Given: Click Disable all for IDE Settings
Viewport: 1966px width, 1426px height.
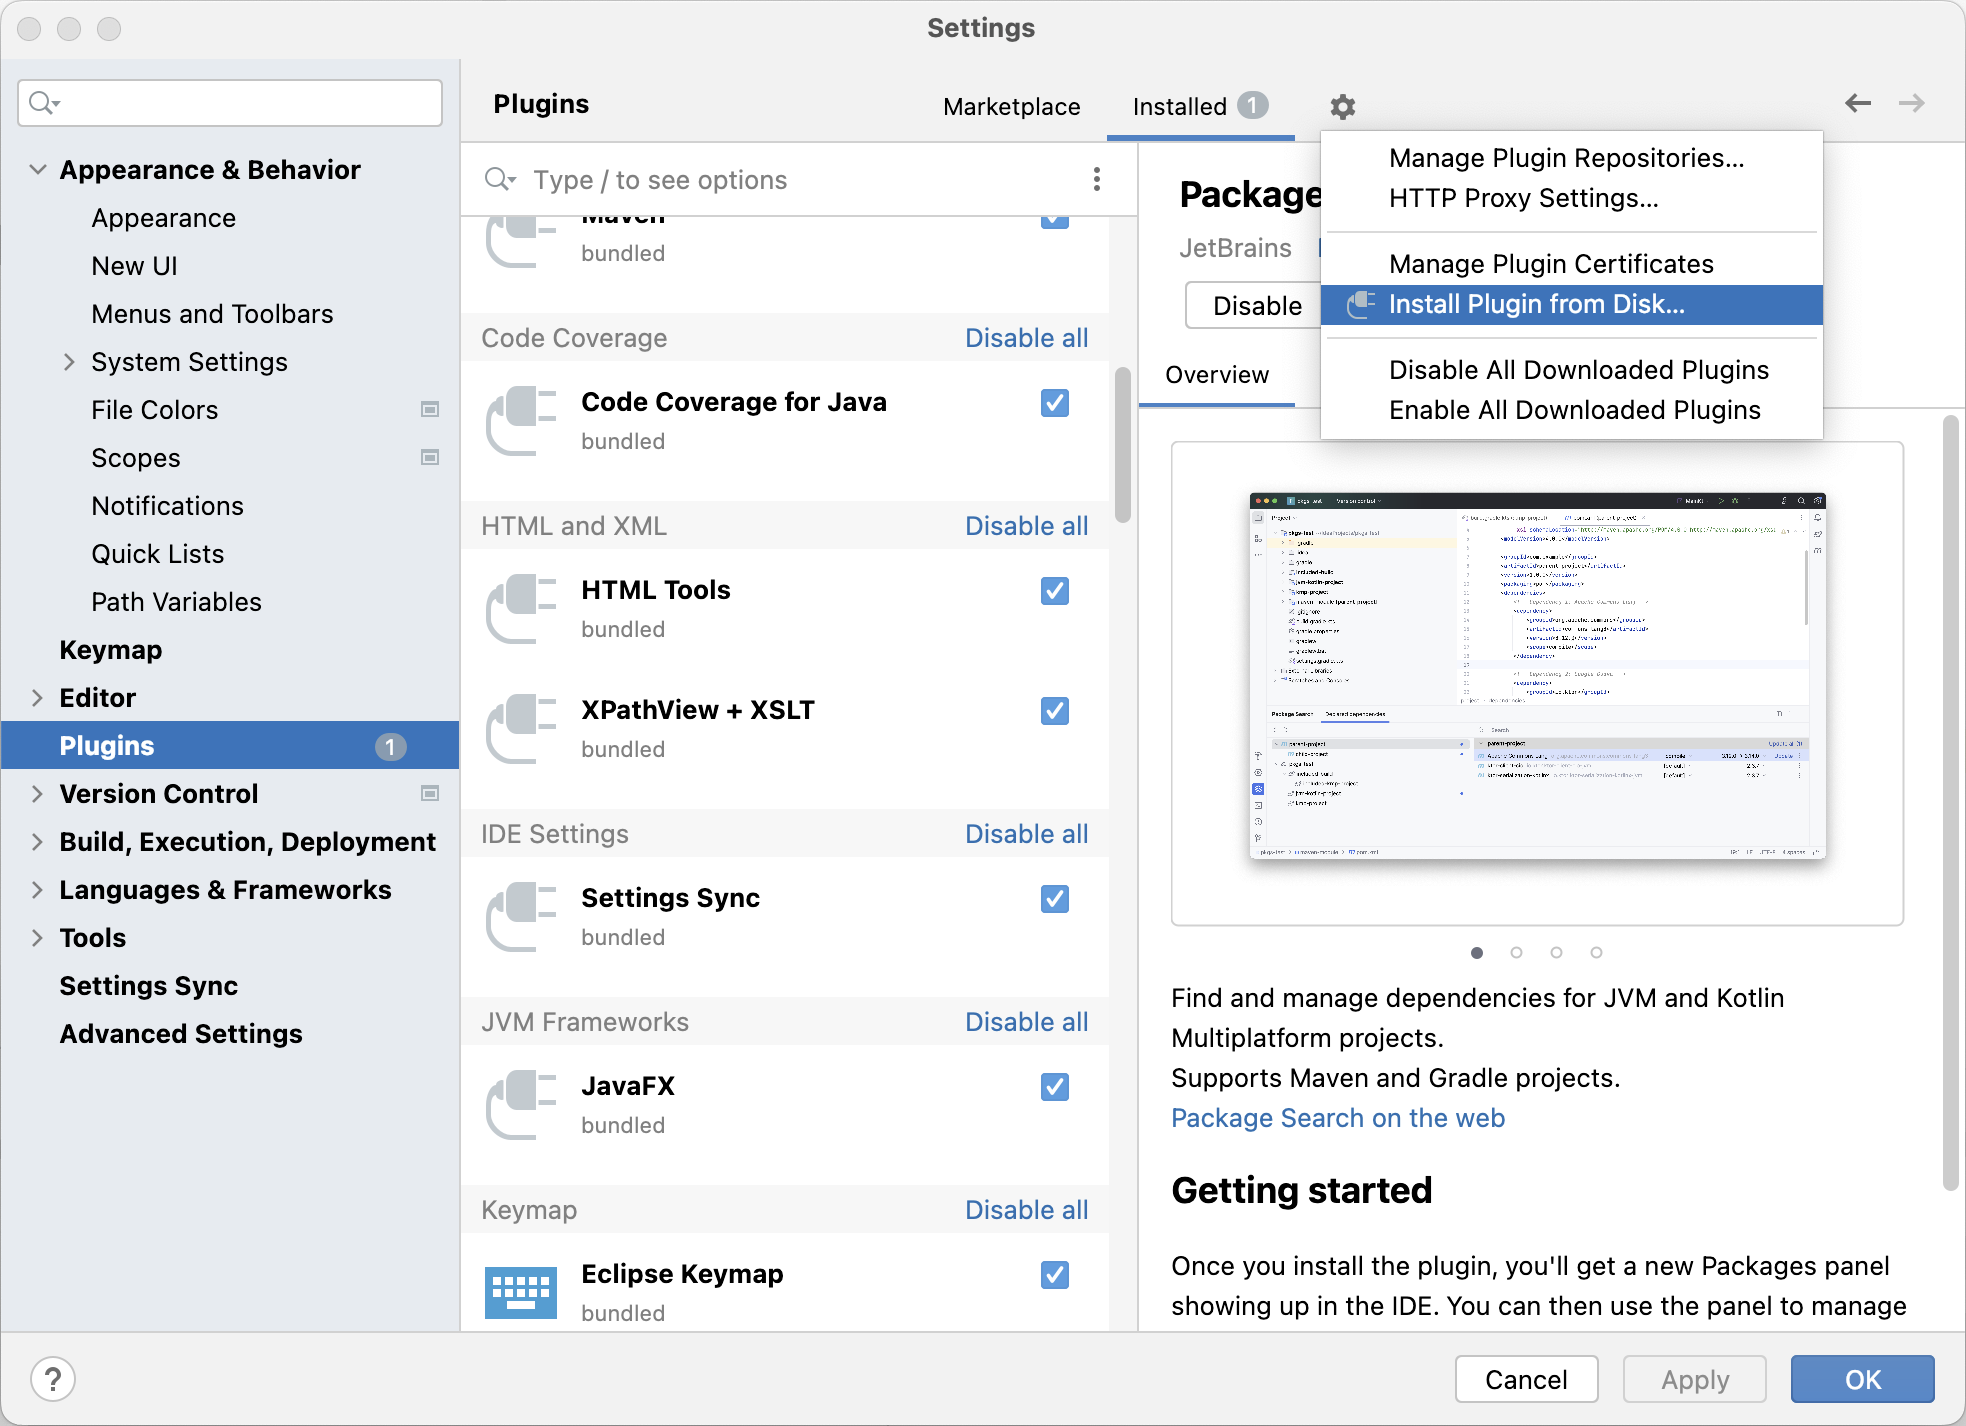Looking at the screenshot, I should pos(1026,834).
